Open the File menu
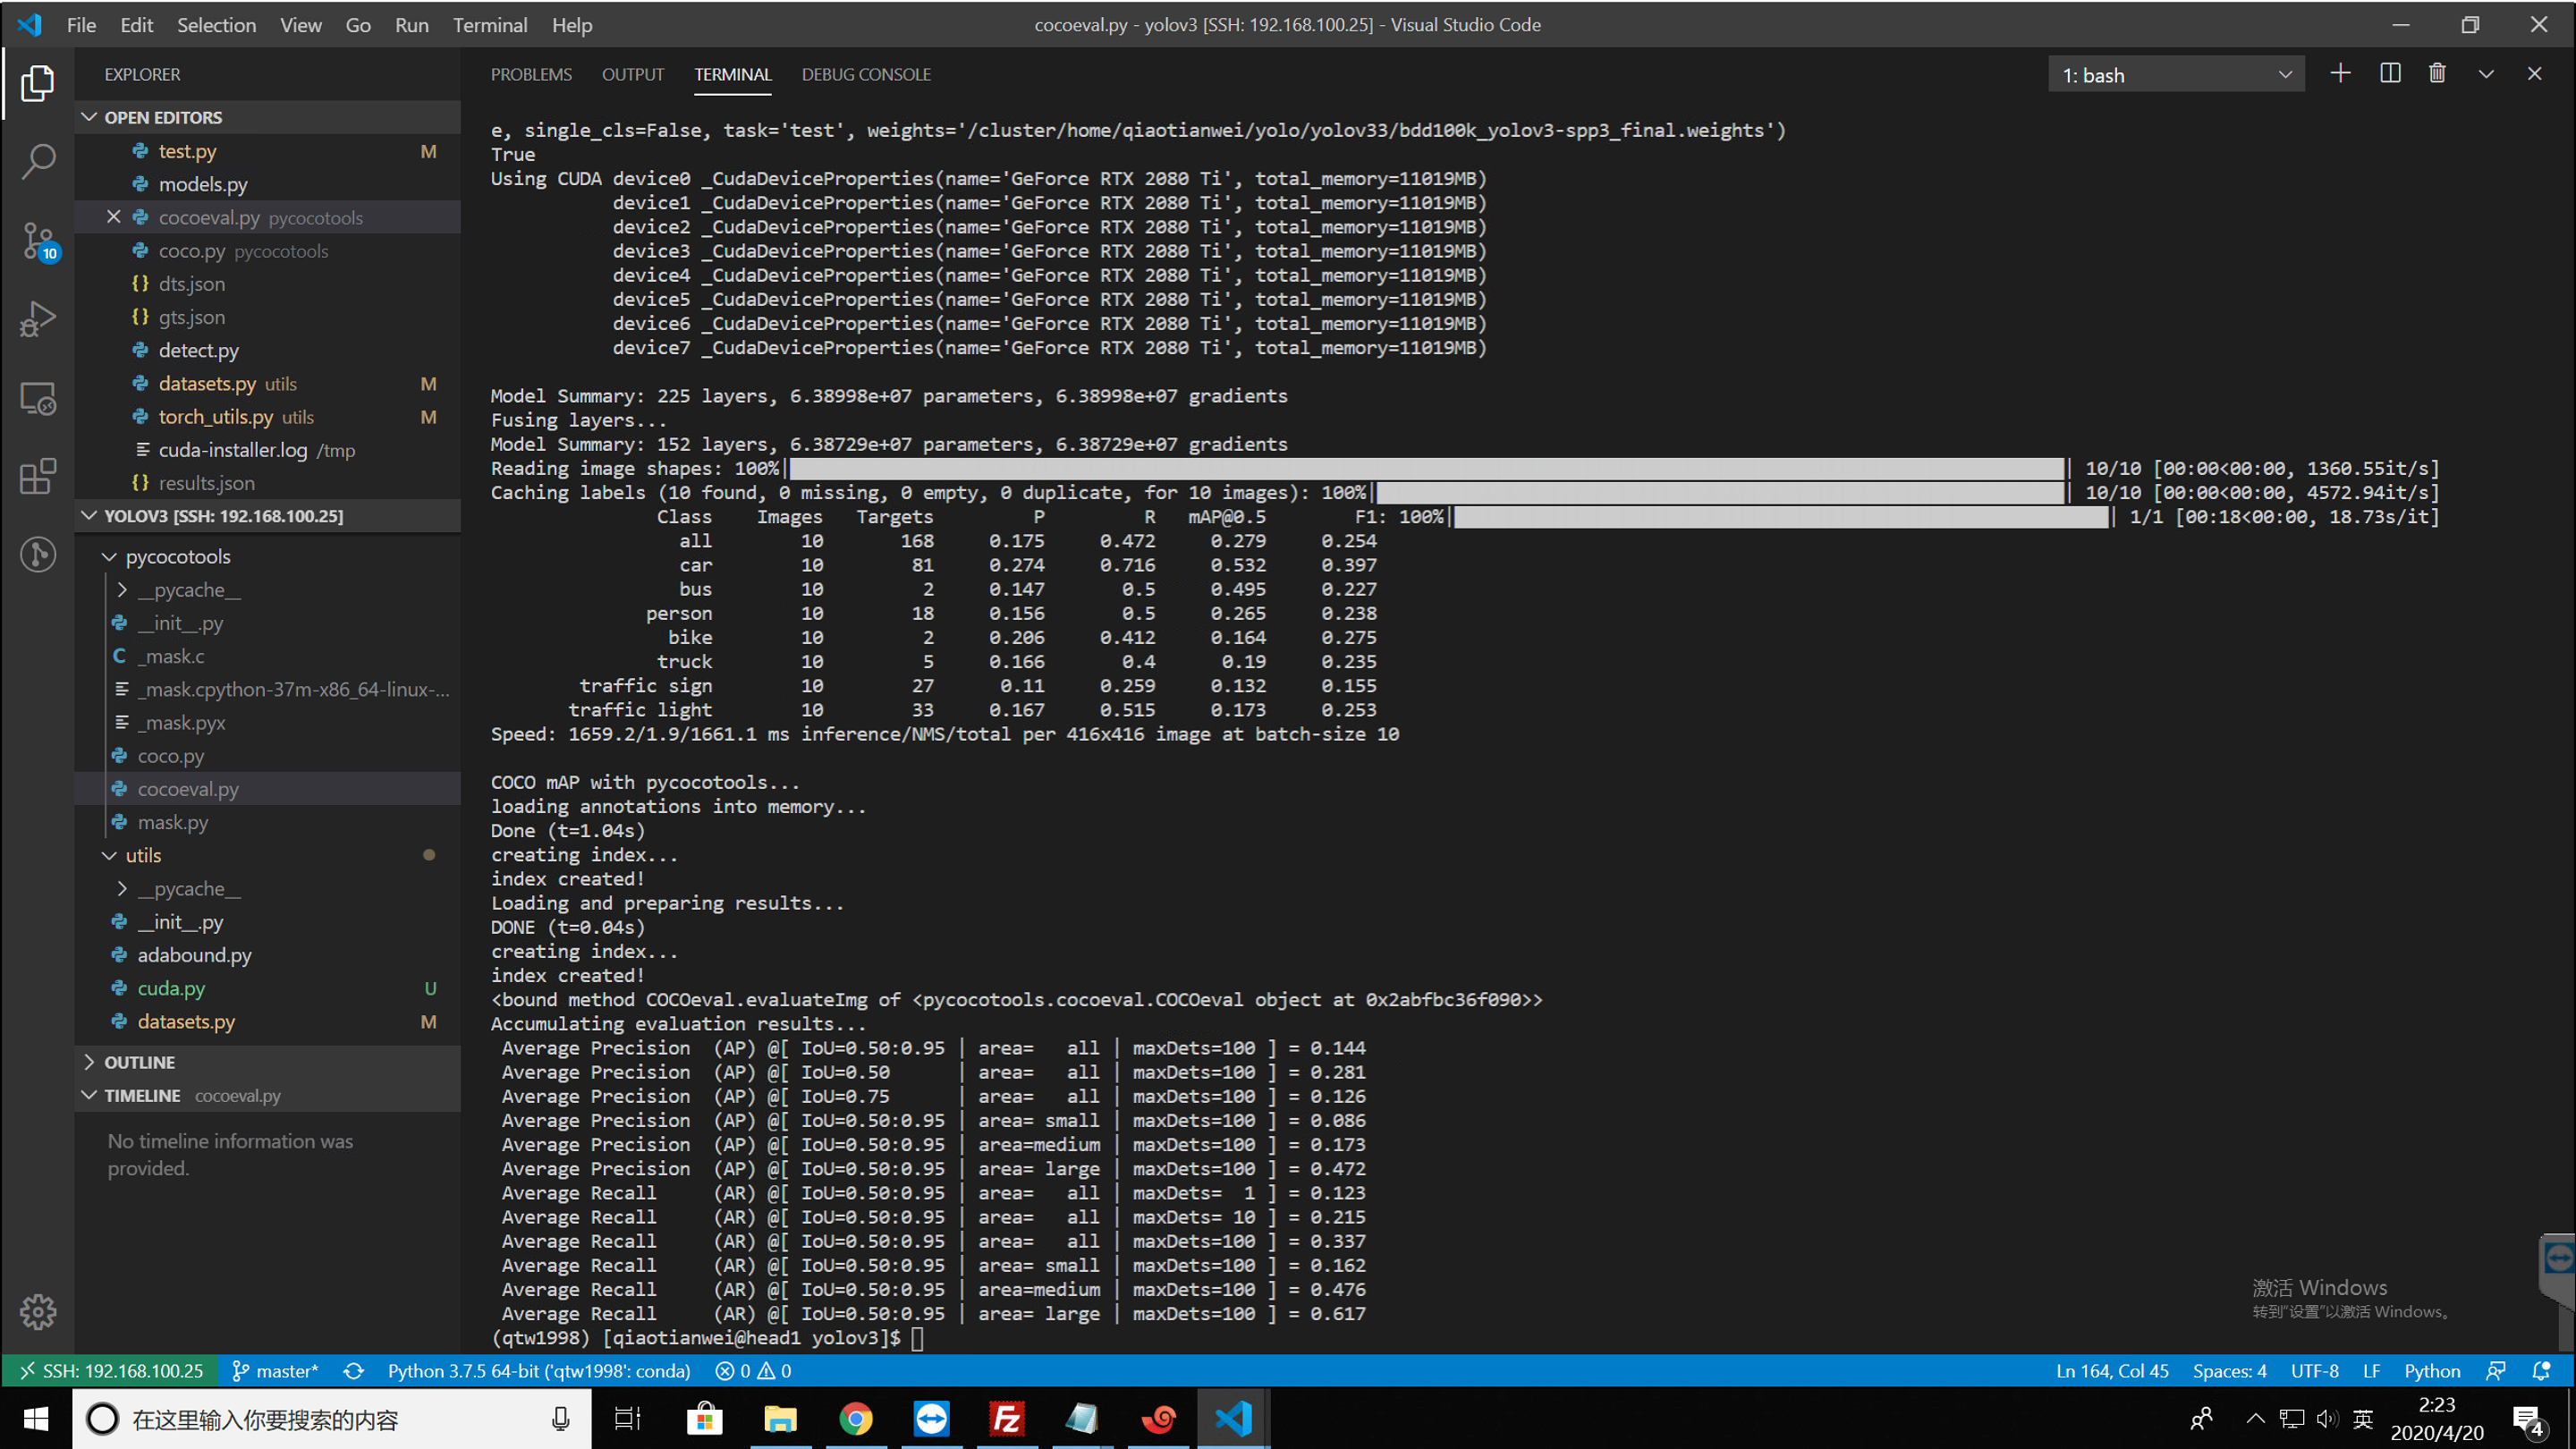The height and width of the screenshot is (1449, 2576). [81, 25]
